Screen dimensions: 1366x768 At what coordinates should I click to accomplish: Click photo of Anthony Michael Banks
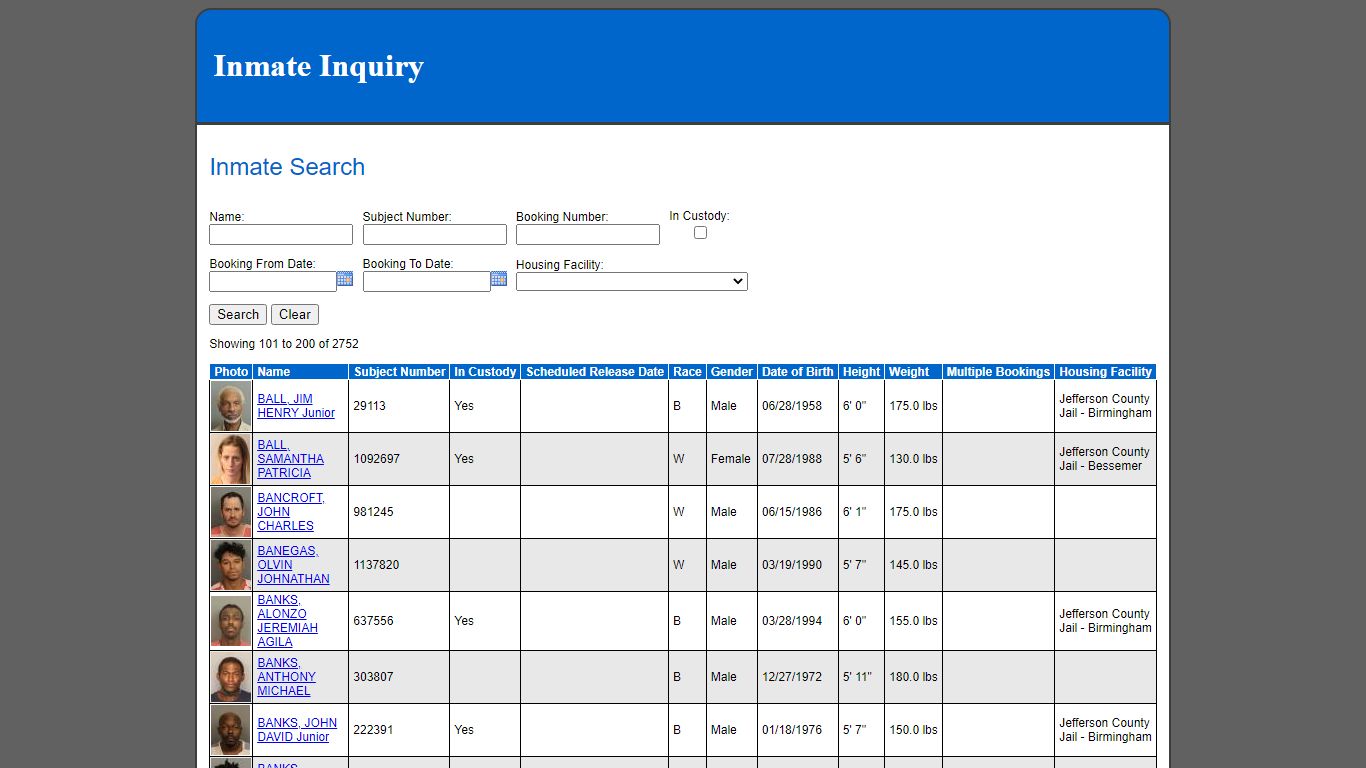click(x=231, y=677)
